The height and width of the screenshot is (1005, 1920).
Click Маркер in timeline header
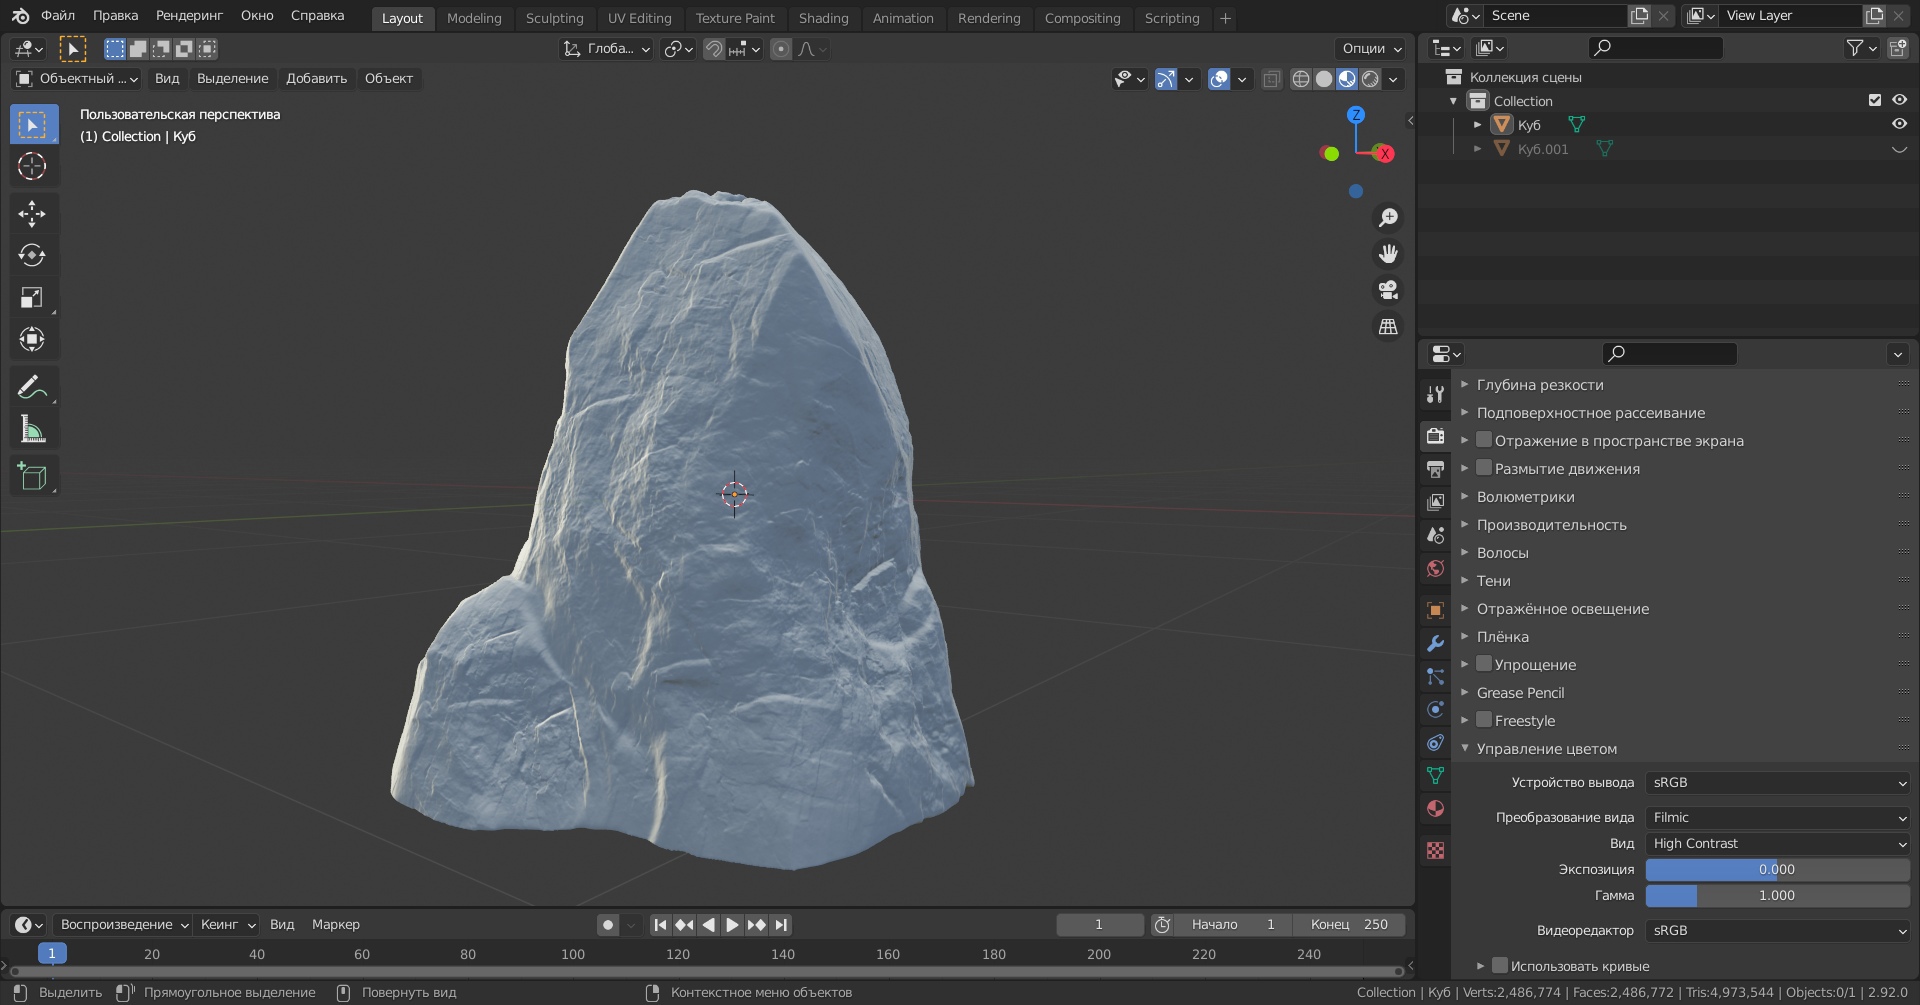tap(335, 924)
